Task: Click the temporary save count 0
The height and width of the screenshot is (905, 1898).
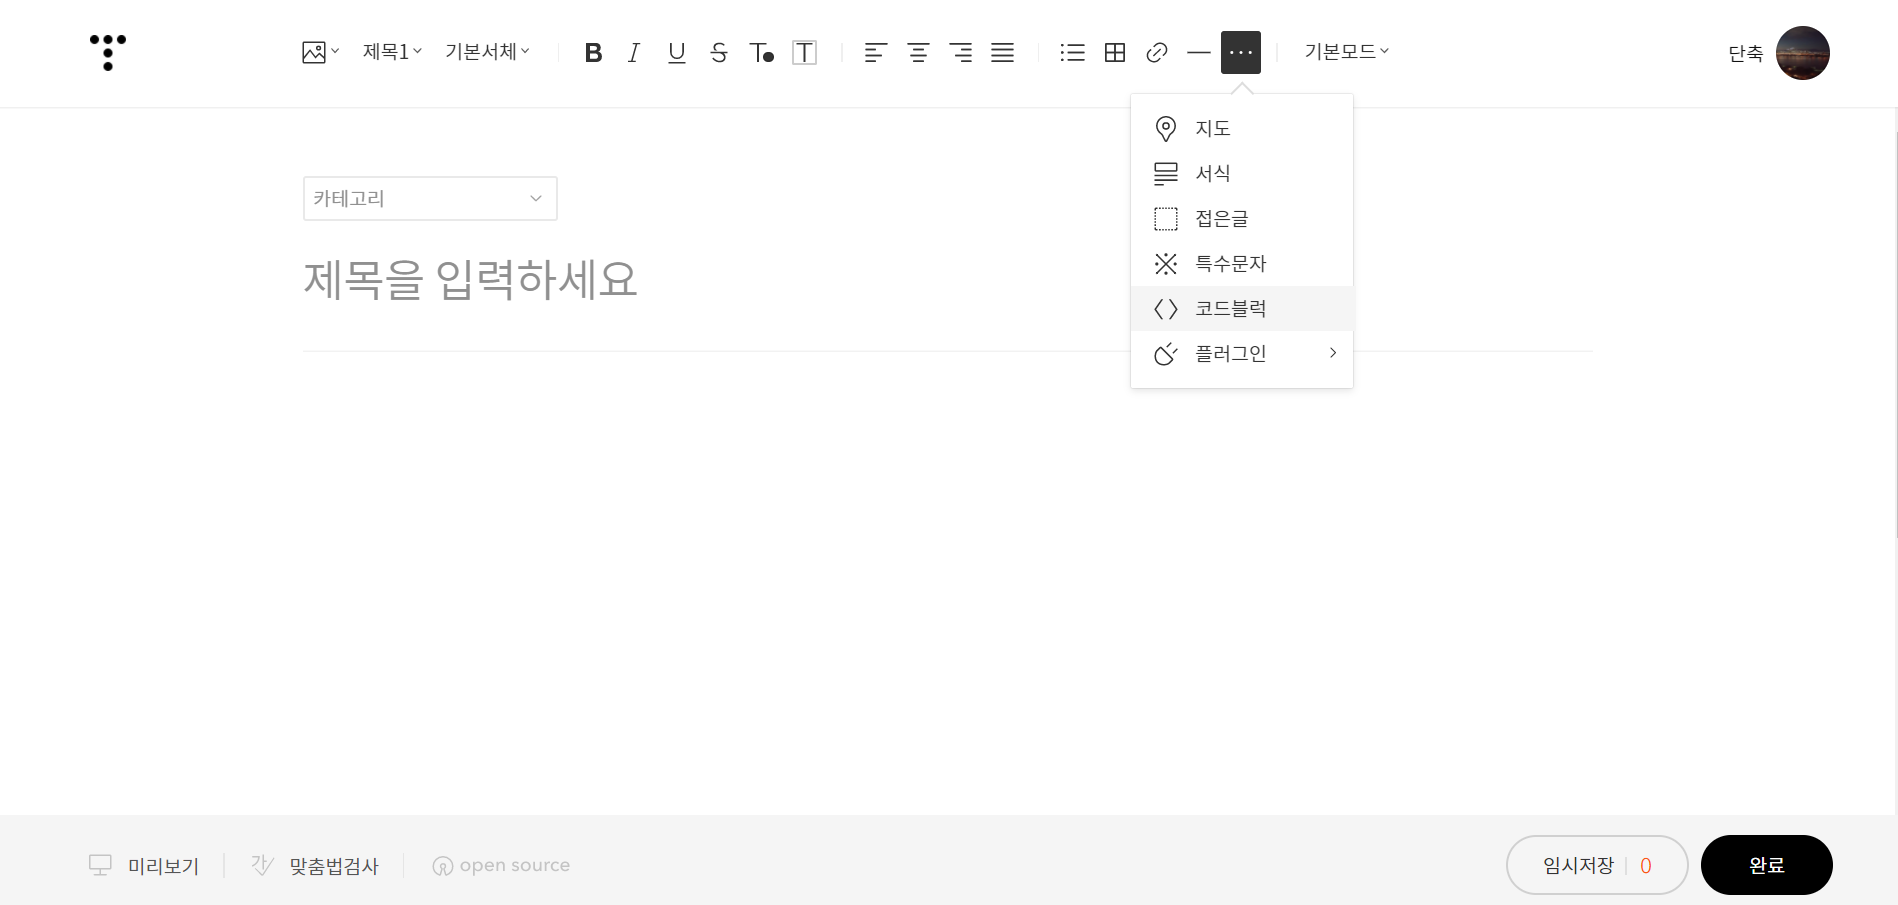Action: pos(1646,866)
